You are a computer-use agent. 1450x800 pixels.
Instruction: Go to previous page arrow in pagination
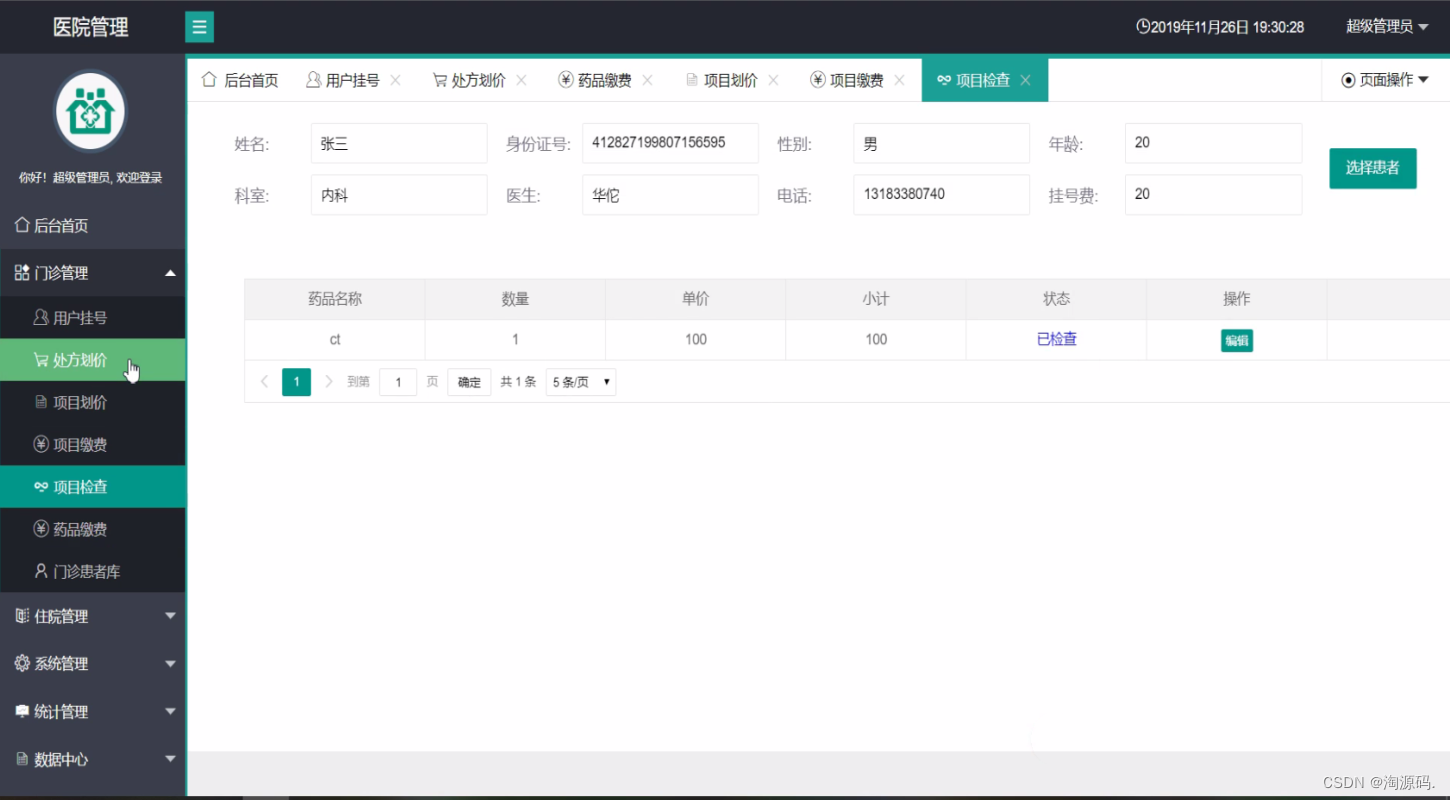coord(264,381)
